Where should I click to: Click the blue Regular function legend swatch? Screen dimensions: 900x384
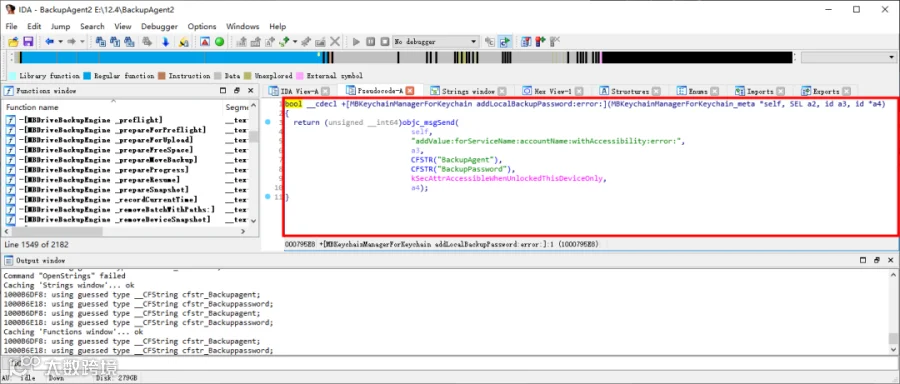pos(87,76)
